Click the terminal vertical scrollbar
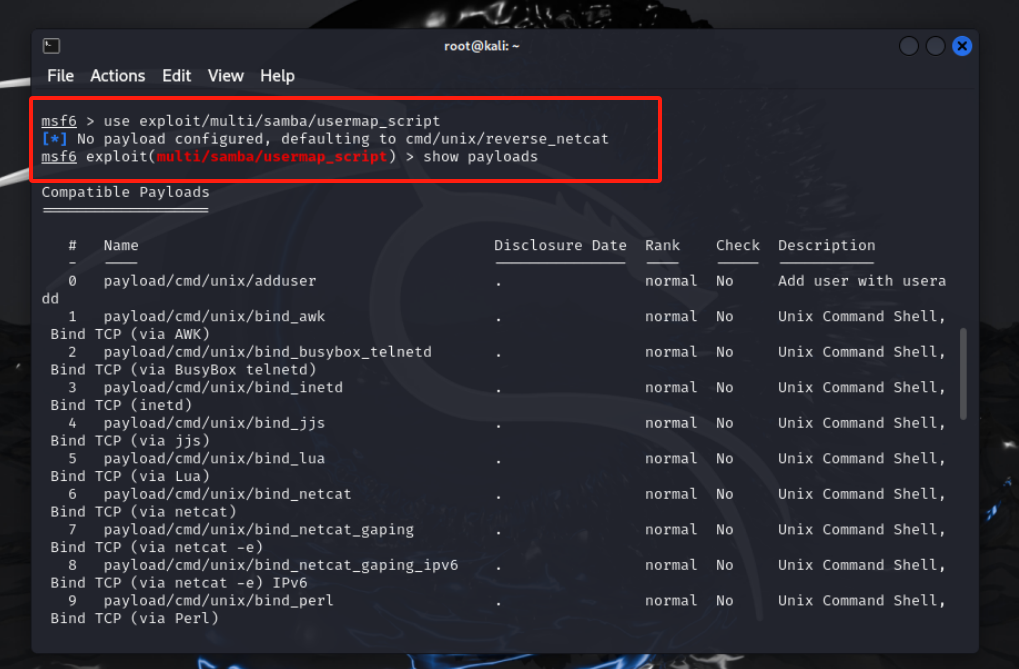This screenshot has height=669, width=1019. coord(963,374)
